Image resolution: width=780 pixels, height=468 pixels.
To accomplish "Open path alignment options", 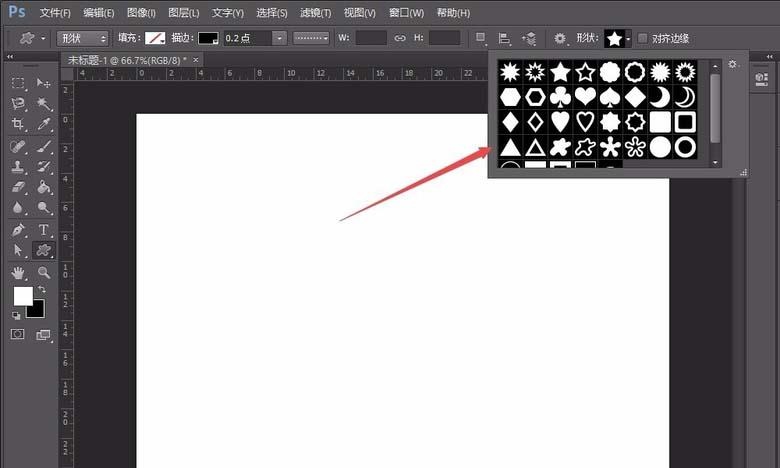I will 504,38.
